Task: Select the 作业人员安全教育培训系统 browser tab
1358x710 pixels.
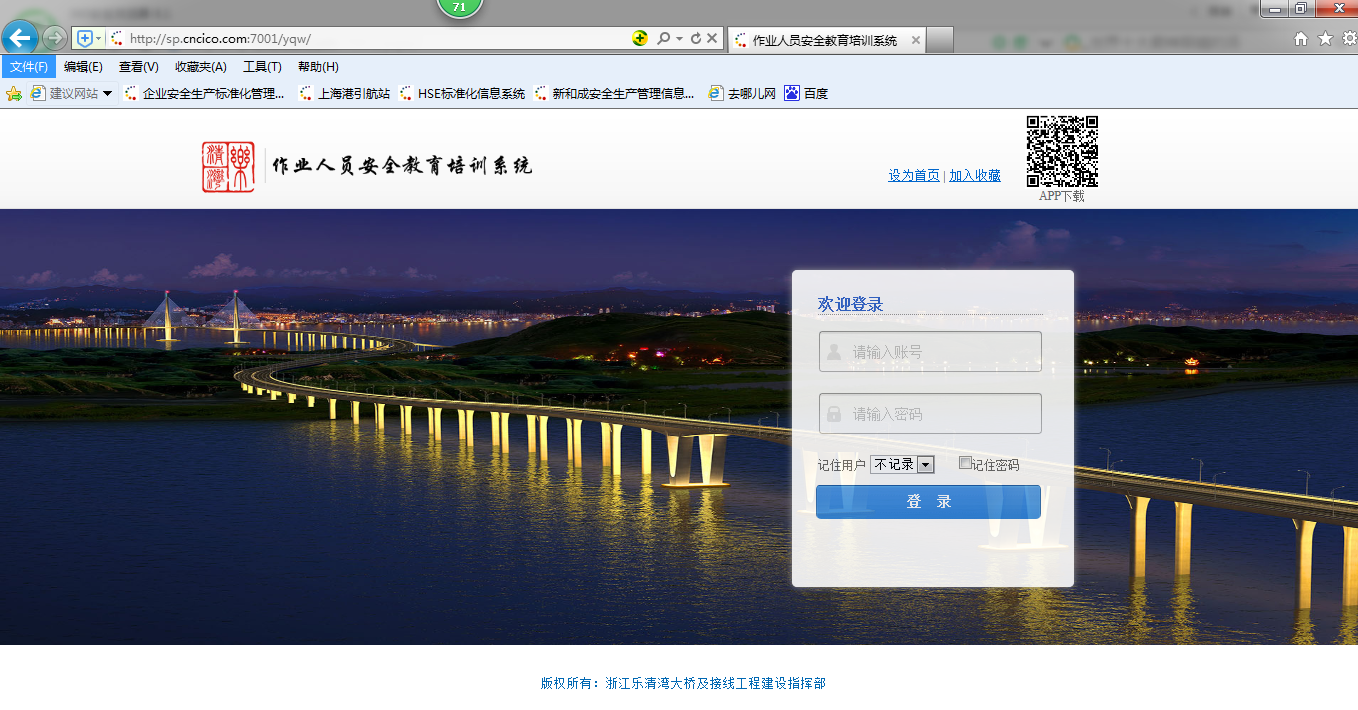Action: [825, 40]
